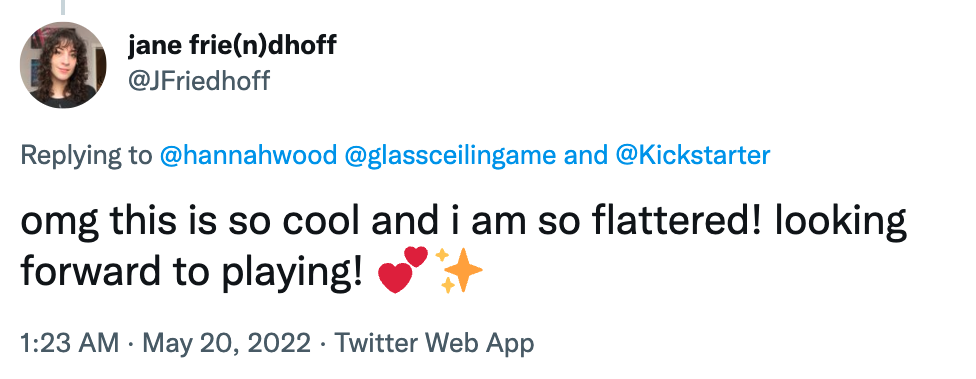Click the two red hearts emoji
976x379 pixels.
click(x=403, y=269)
